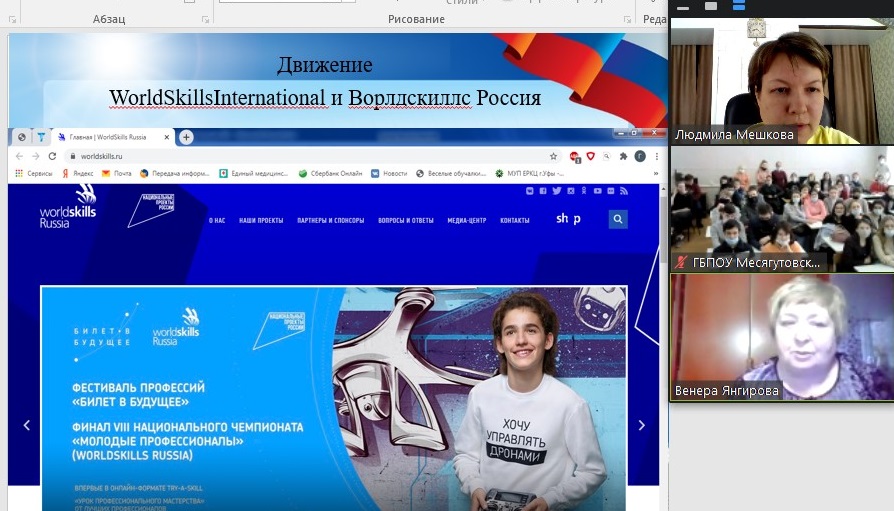
Task: Click the worldskills.ru address bar
Action: 300,156
